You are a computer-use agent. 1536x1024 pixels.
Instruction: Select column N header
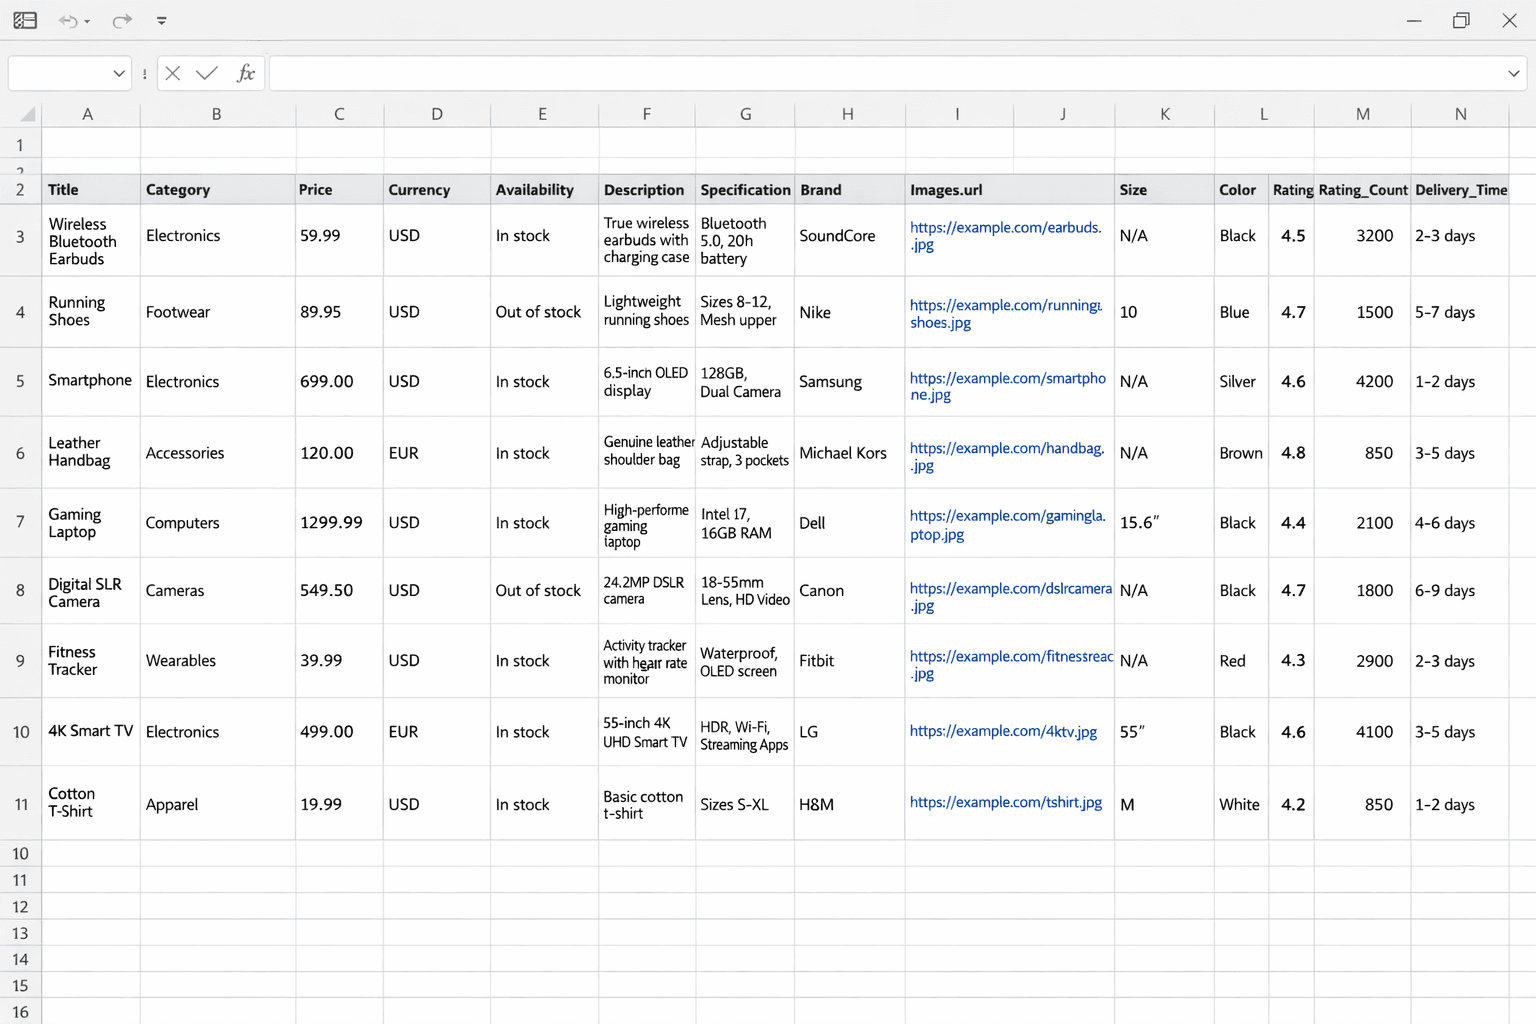(x=1461, y=114)
